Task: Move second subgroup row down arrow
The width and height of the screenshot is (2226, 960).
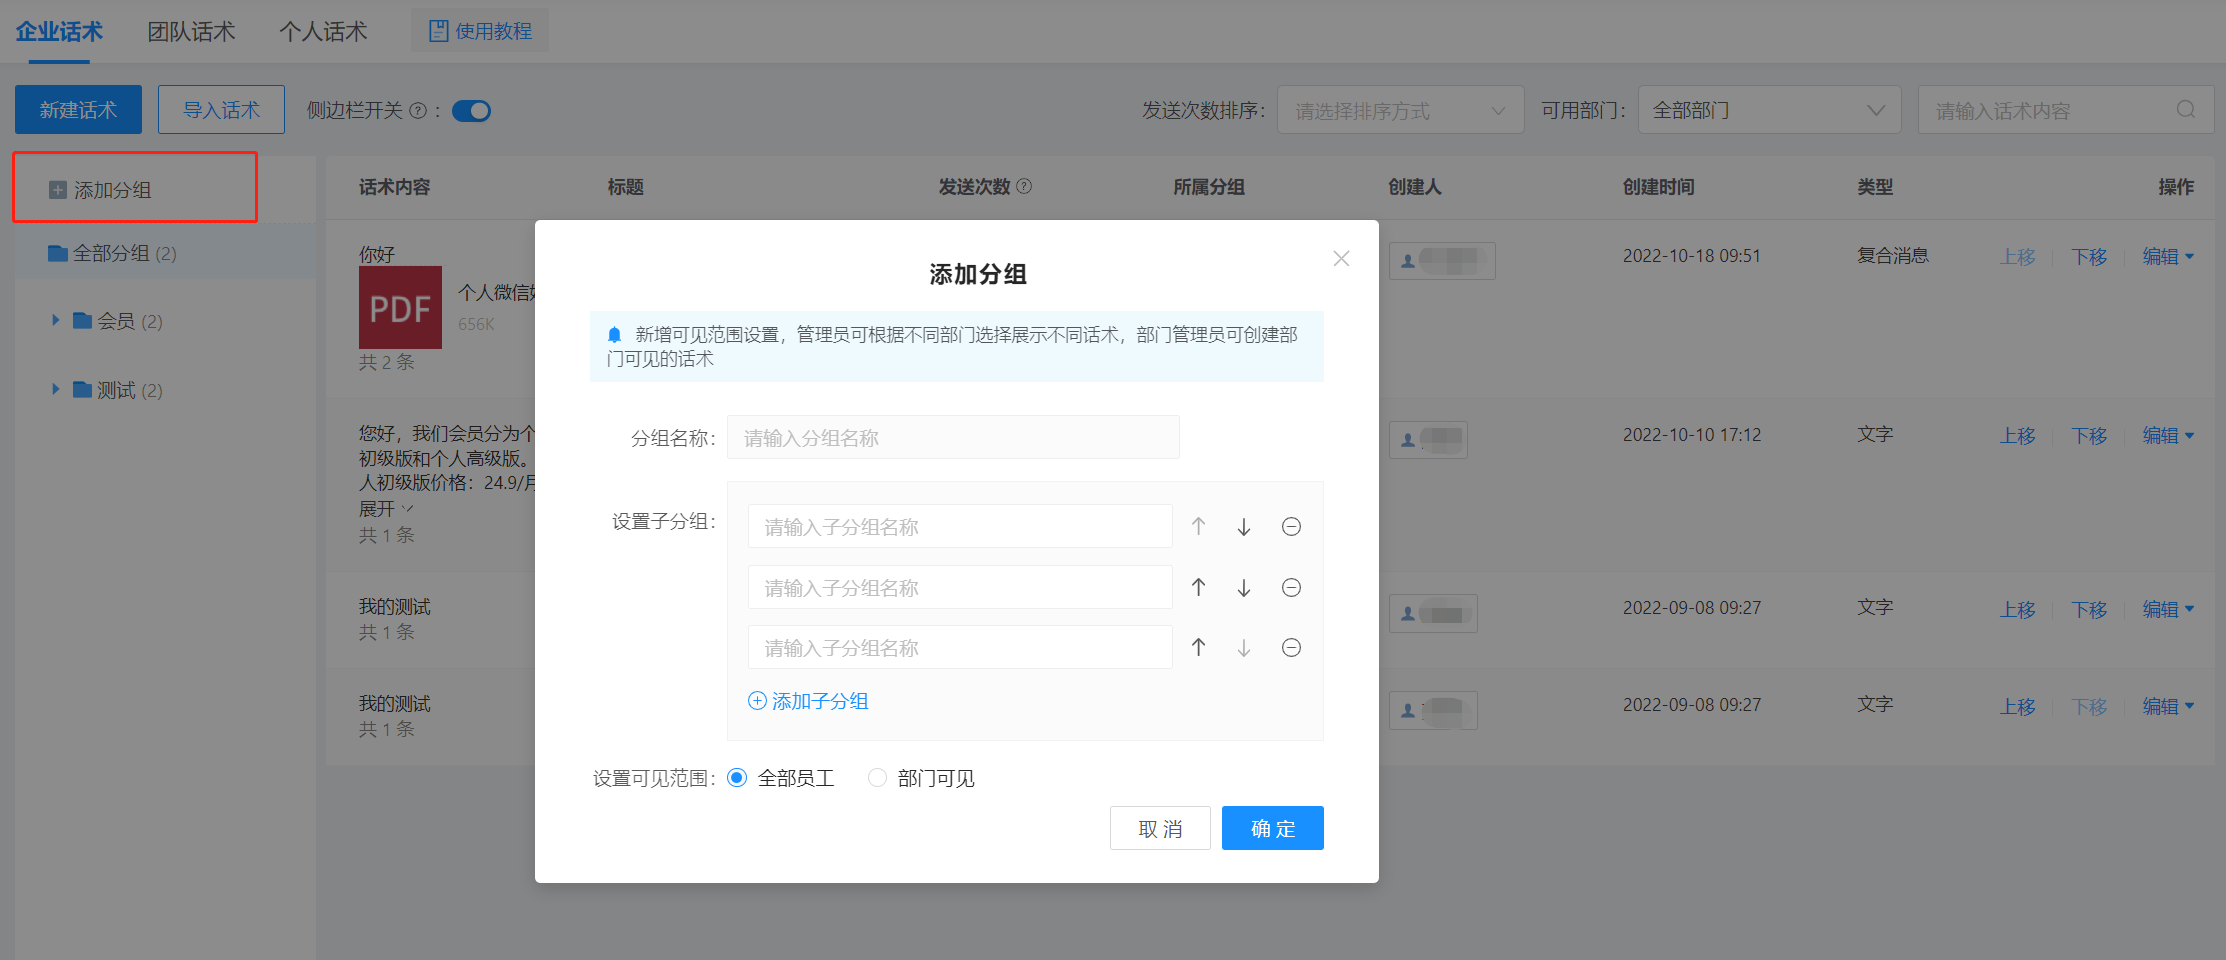Action: (1244, 587)
